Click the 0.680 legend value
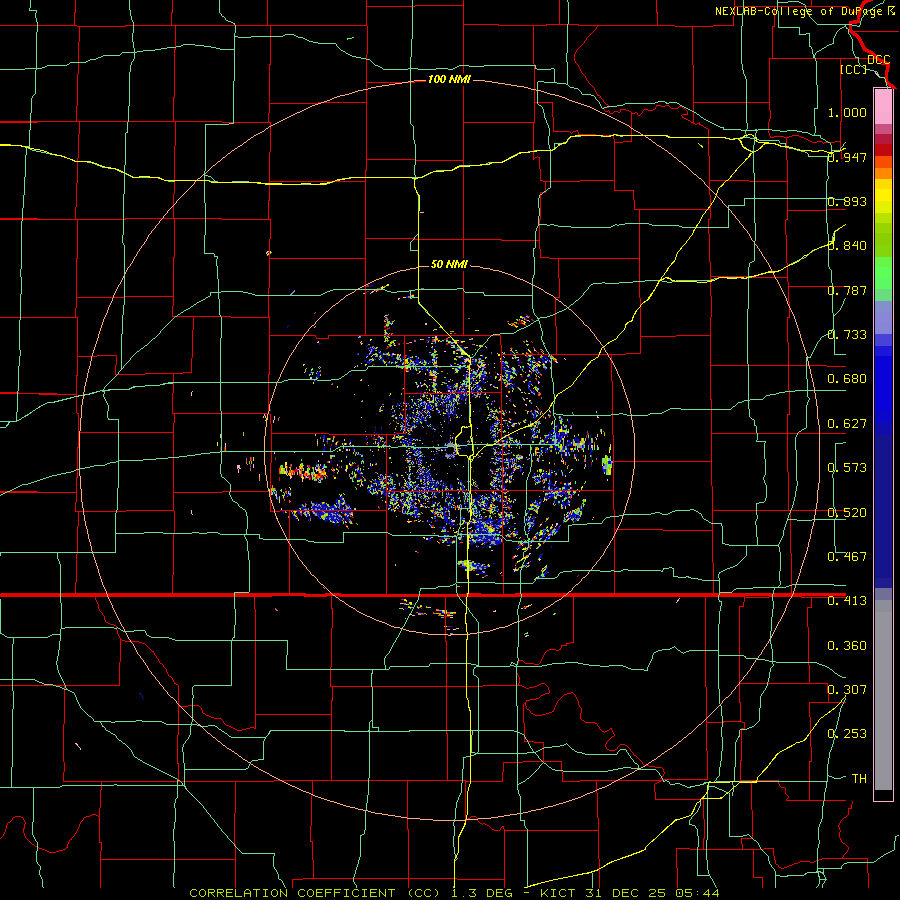Screen dimensions: 900x900 847,379
